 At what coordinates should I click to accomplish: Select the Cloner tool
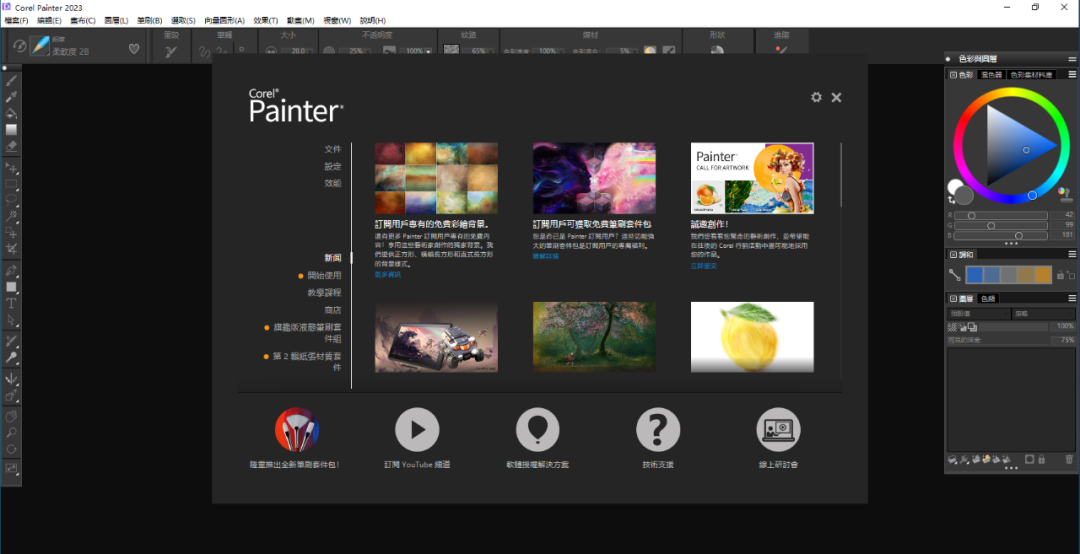pos(11,341)
